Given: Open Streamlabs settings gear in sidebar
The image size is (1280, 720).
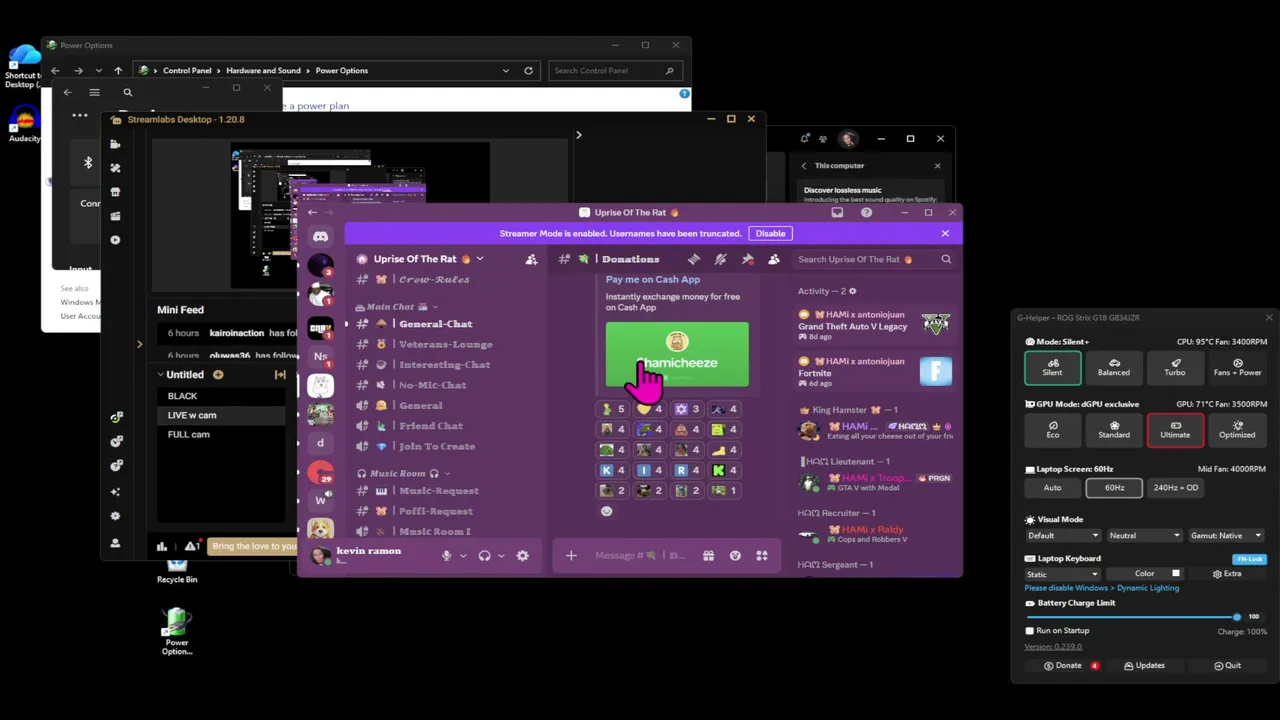Looking at the screenshot, I should pyautogui.click(x=115, y=516).
